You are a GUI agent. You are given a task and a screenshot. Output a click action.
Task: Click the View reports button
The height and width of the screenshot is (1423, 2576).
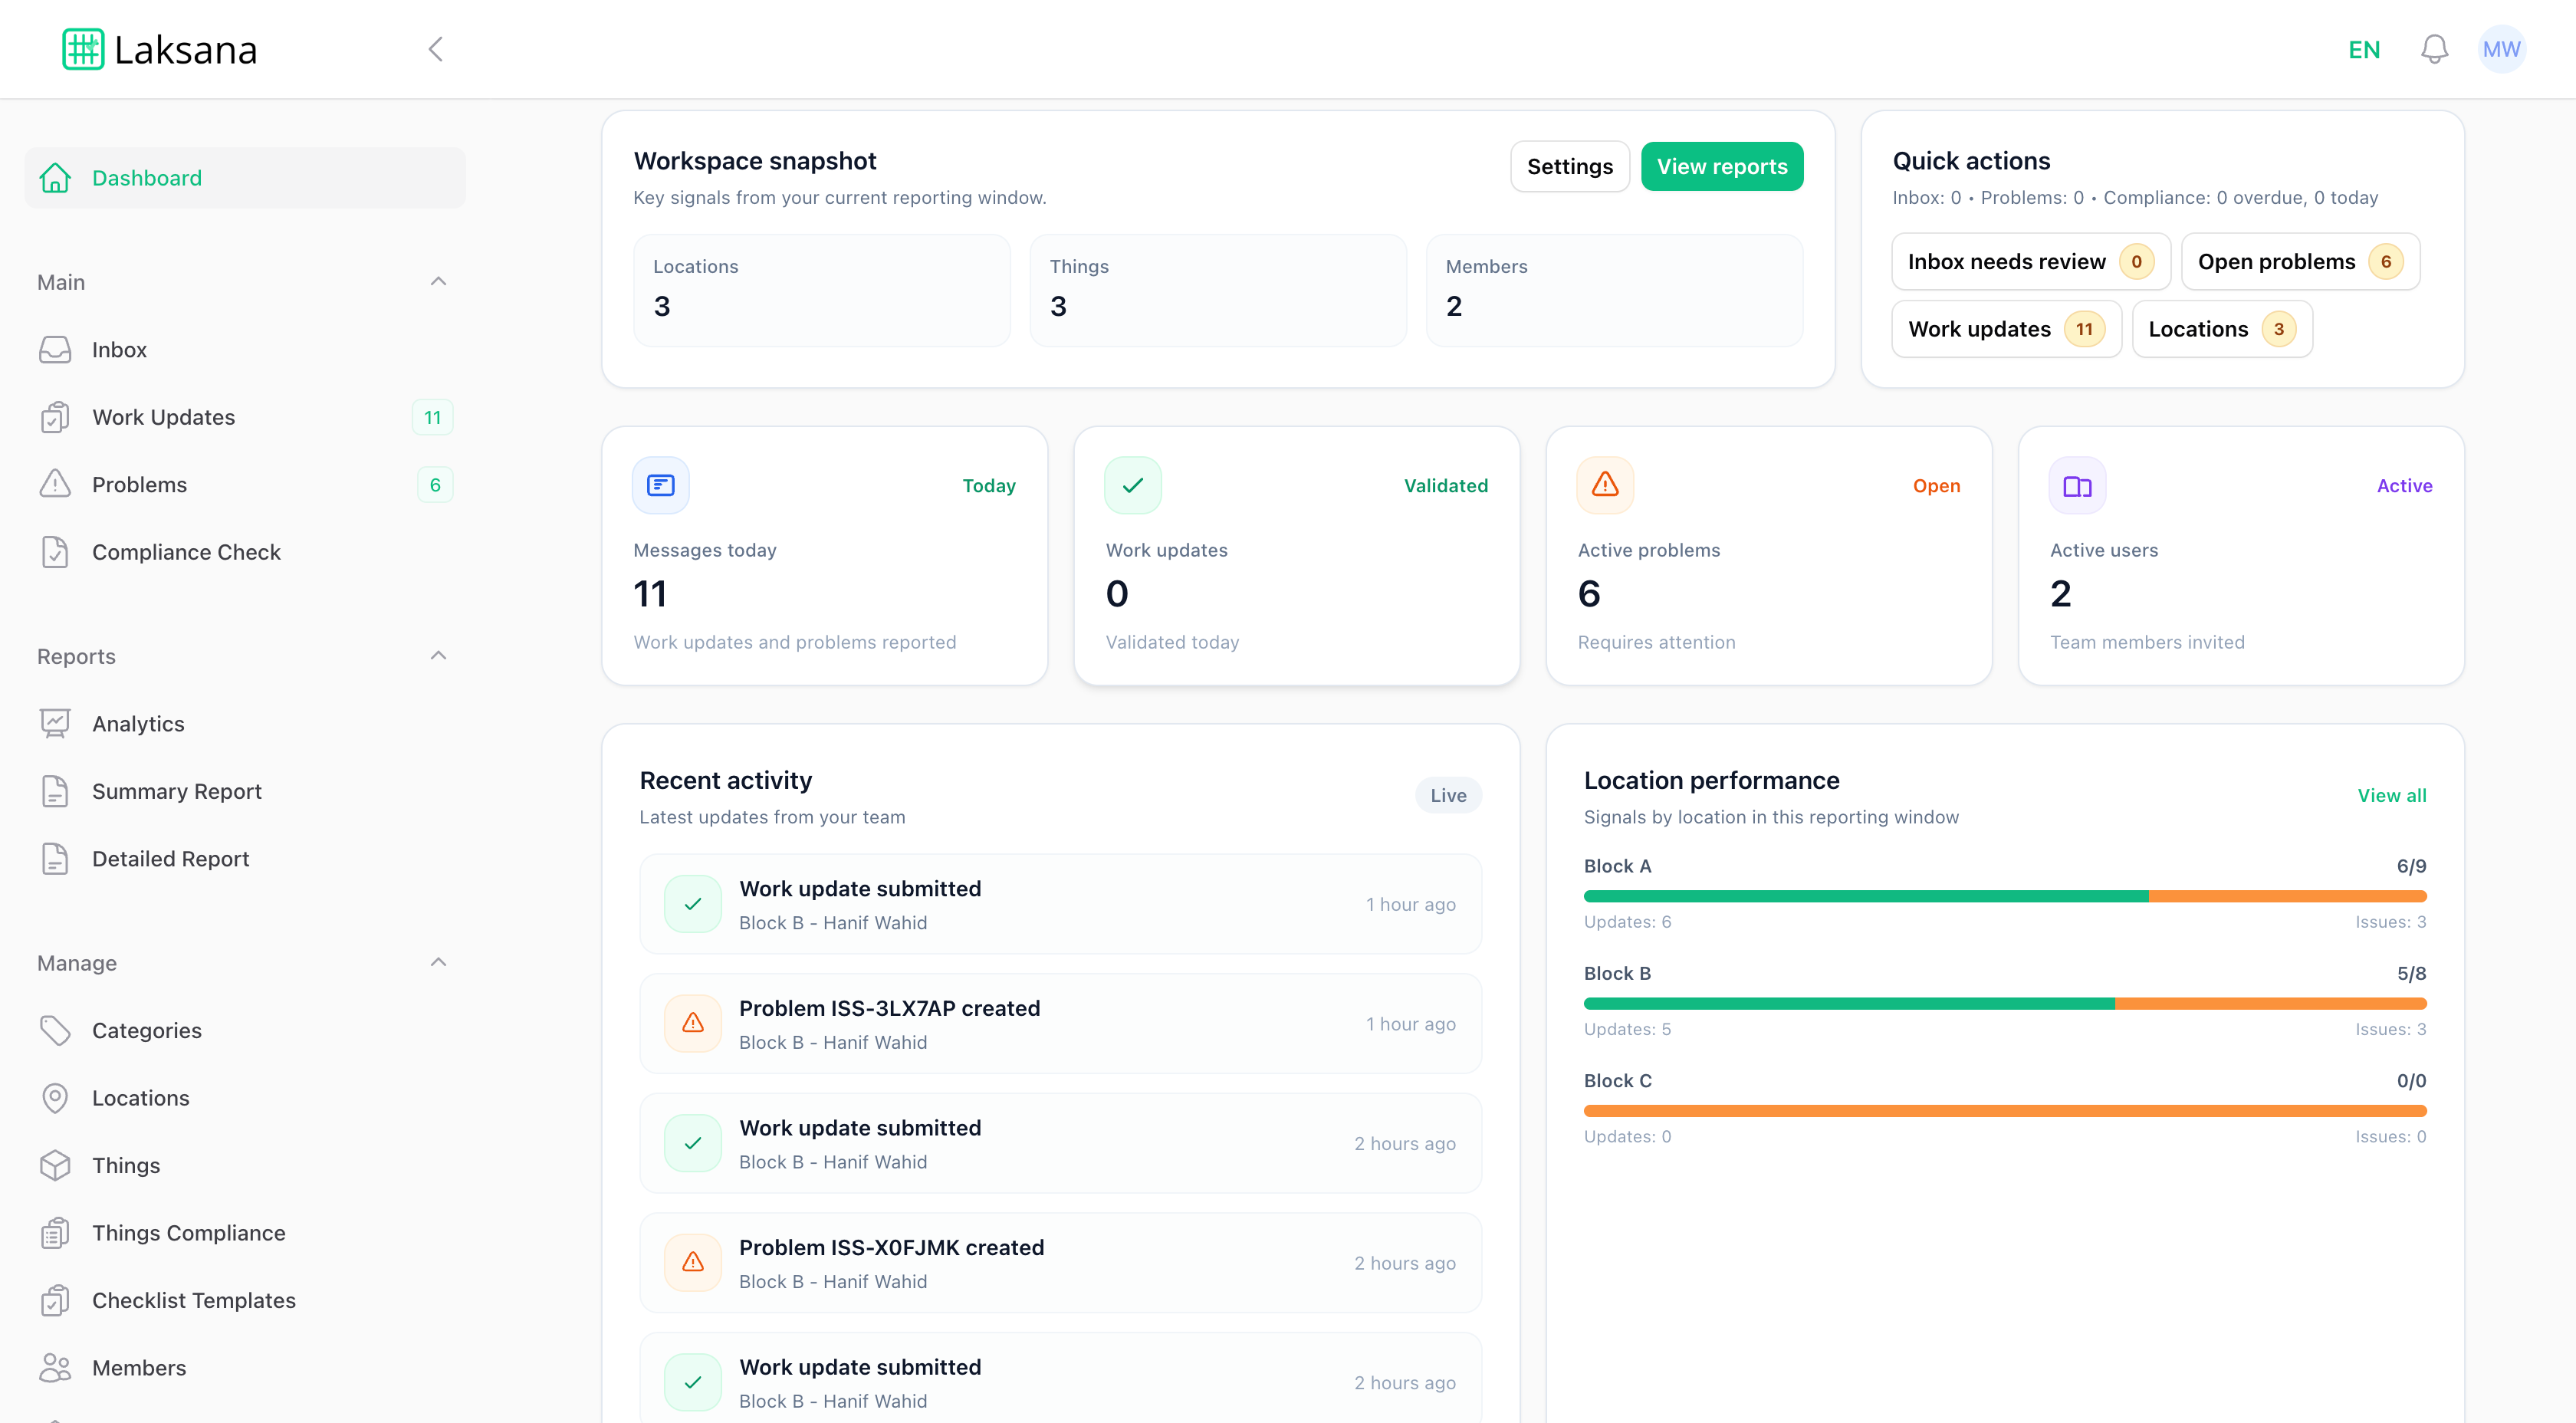click(x=1722, y=166)
